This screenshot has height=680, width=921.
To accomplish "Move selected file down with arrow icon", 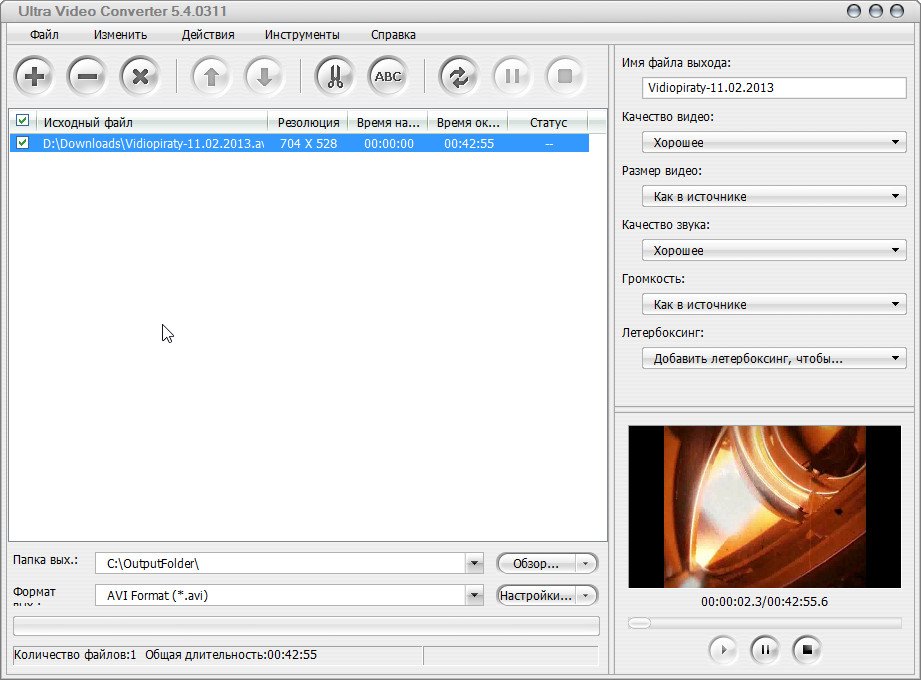I will click(x=264, y=76).
